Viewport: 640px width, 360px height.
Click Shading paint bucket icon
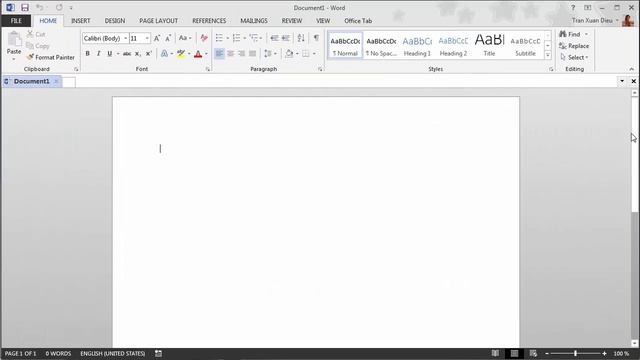[x=289, y=54]
